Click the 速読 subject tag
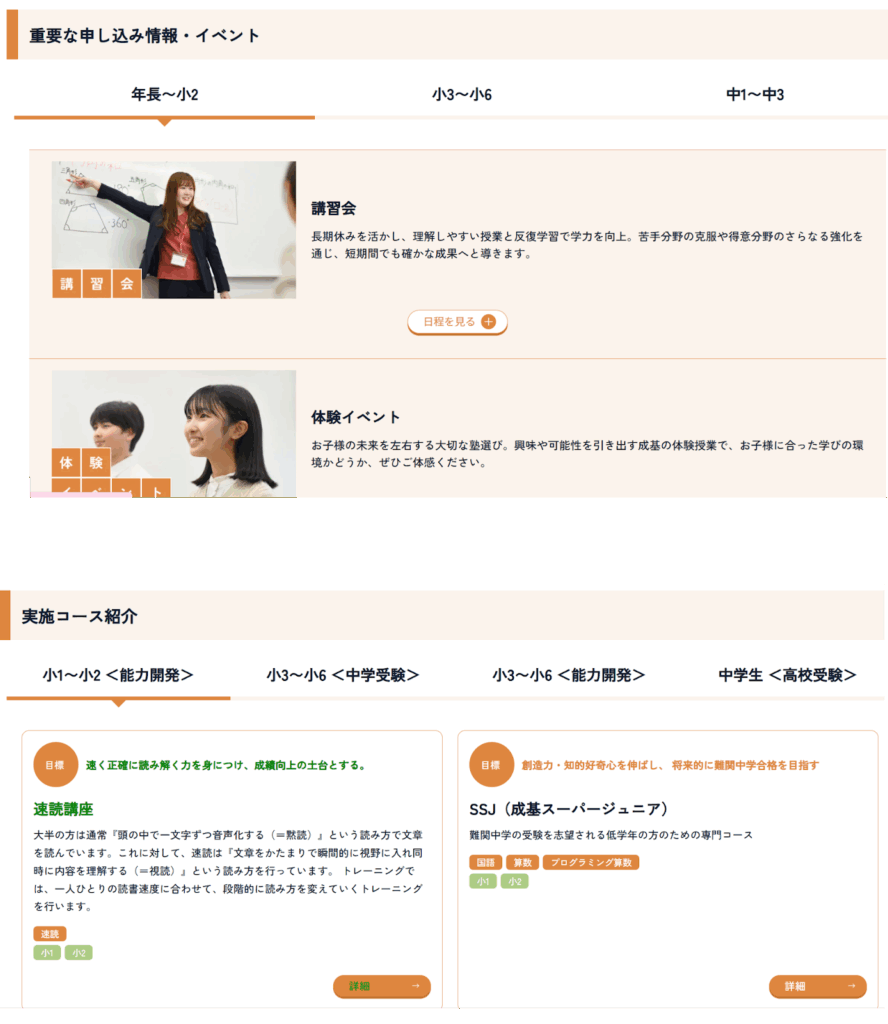 pos(50,933)
